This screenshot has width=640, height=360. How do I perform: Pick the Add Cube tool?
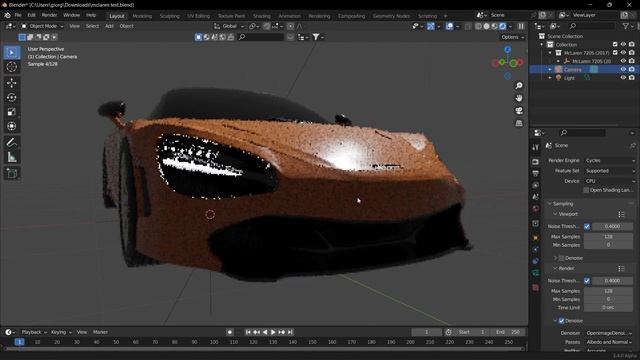[x=12, y=173]
